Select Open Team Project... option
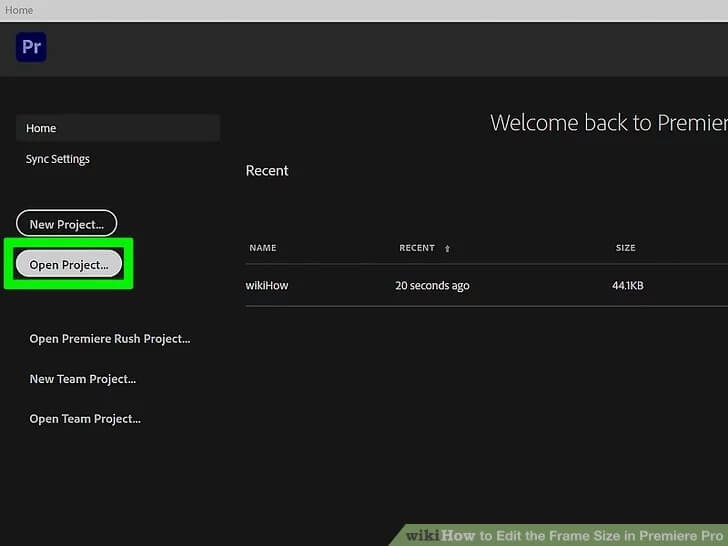The height and width of the screenshot is (546, 728). point(85,419)
